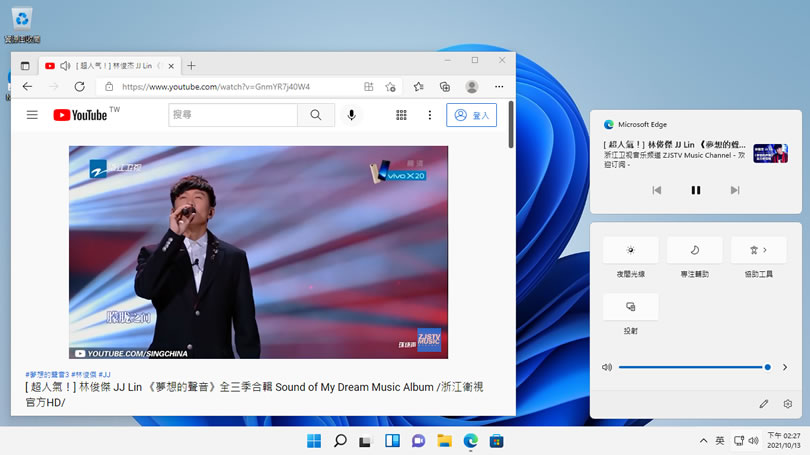Mute volume via speaker icon in panel

607,367
